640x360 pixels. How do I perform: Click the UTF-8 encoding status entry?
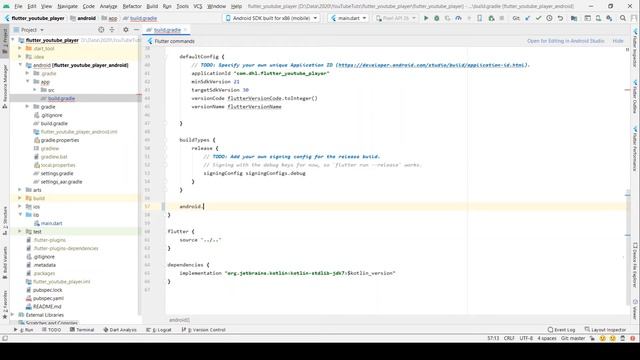[x=526, y=338]
